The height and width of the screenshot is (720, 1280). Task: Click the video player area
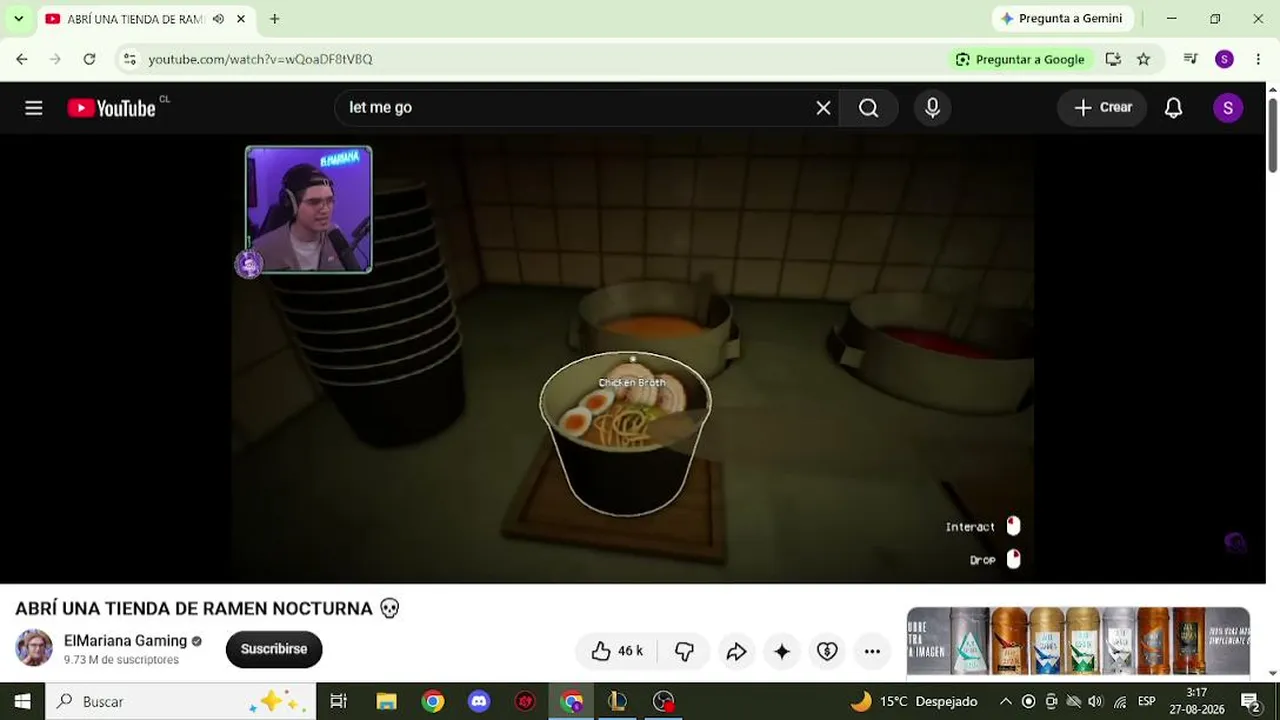coord(633,359)
